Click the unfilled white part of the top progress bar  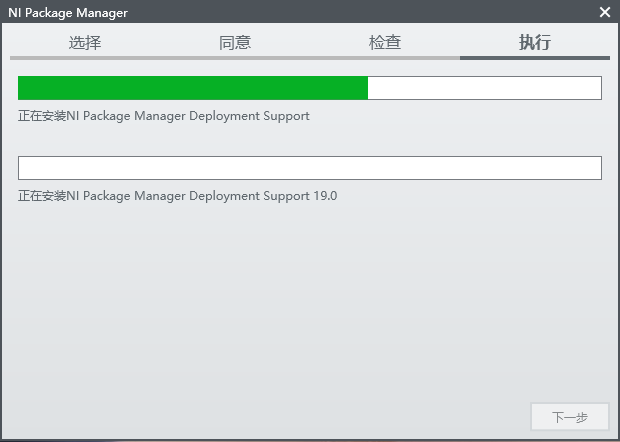coord(484,88)
